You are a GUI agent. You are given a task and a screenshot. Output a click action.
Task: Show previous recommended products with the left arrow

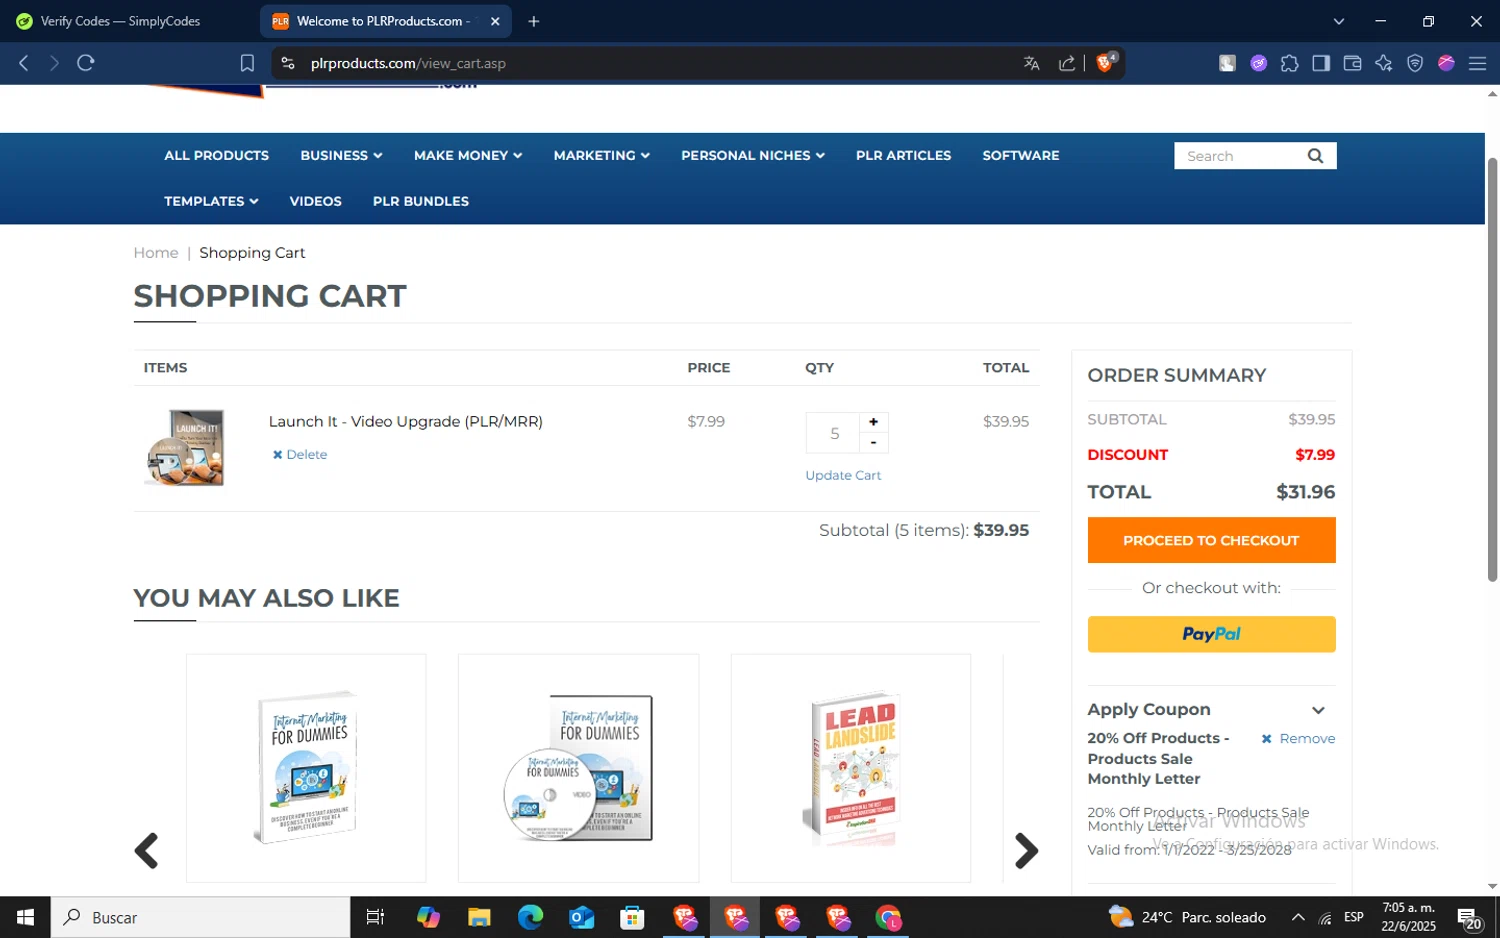click(146, 851)
